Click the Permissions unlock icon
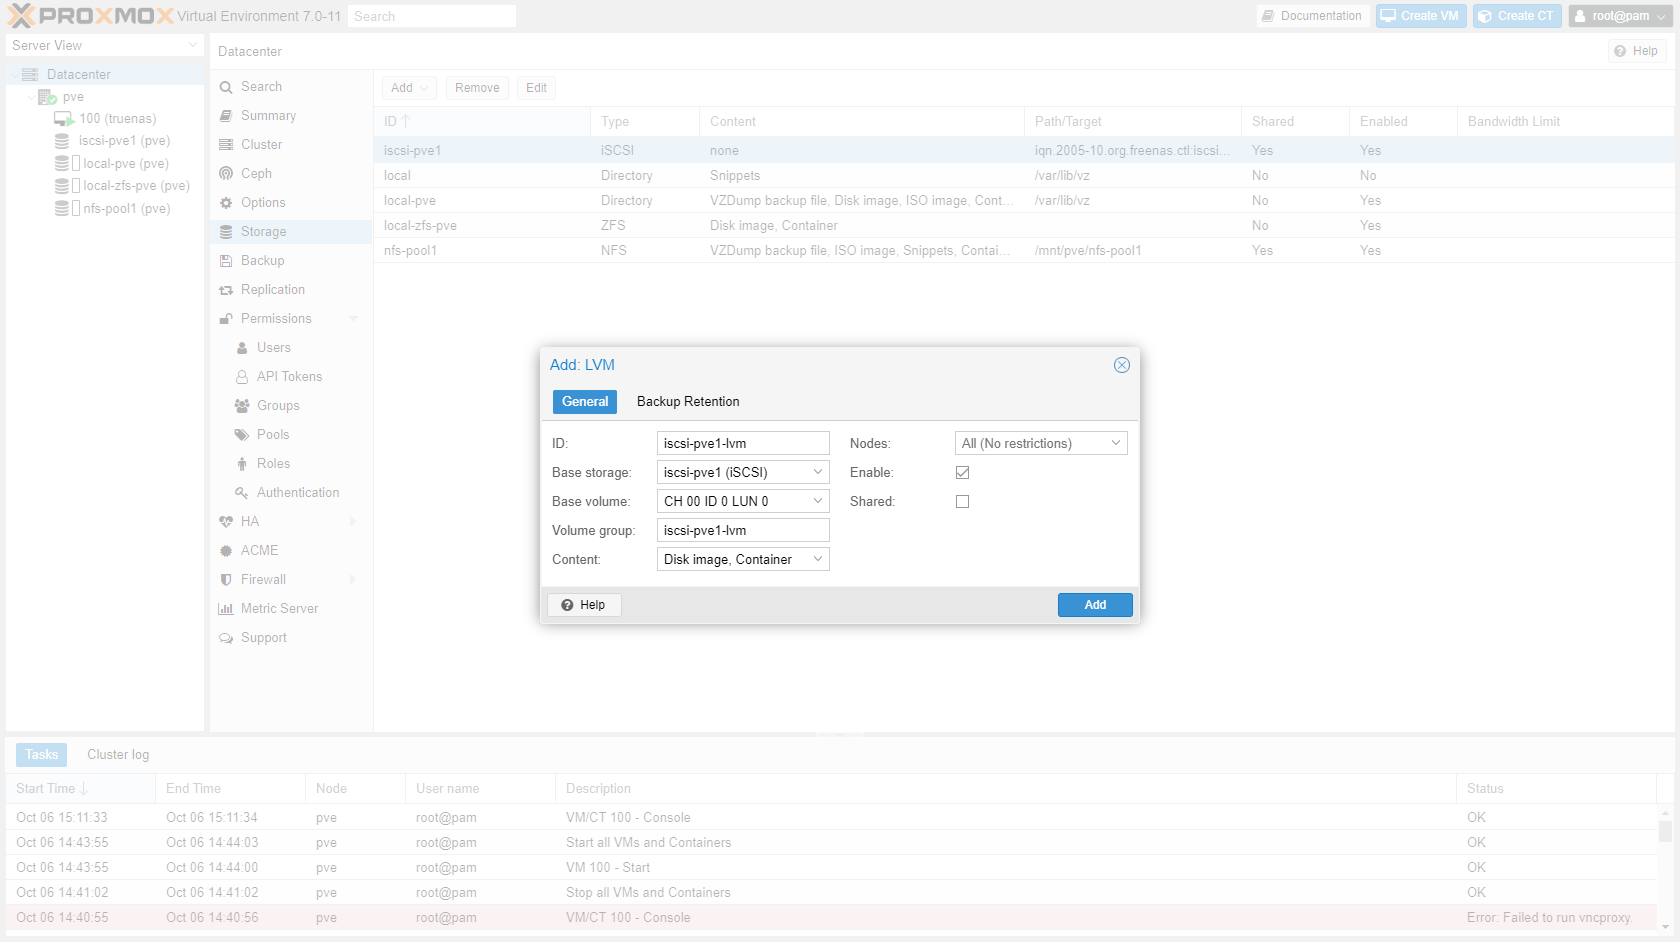Screen dimensions: 1680x942 point(226,319)
